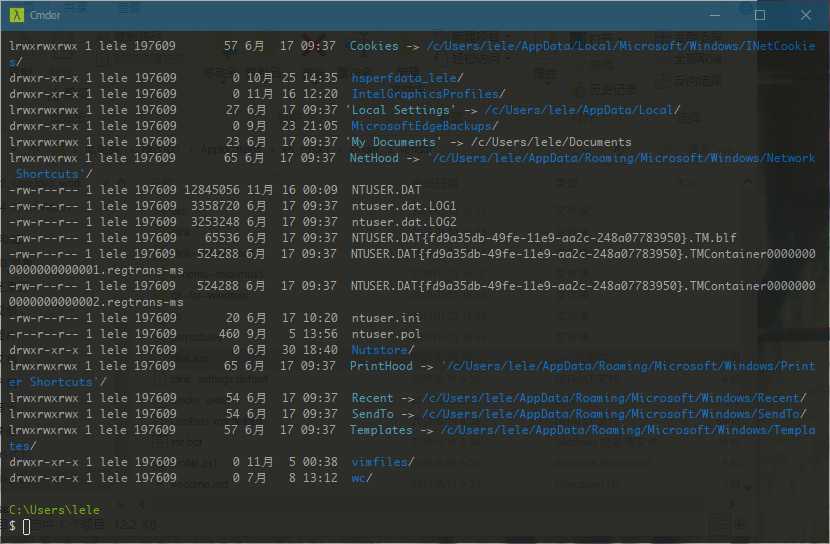This screenshot has width=830, height=544.
Task: Maximize the Cmder window
Action: tap(760, 15)
